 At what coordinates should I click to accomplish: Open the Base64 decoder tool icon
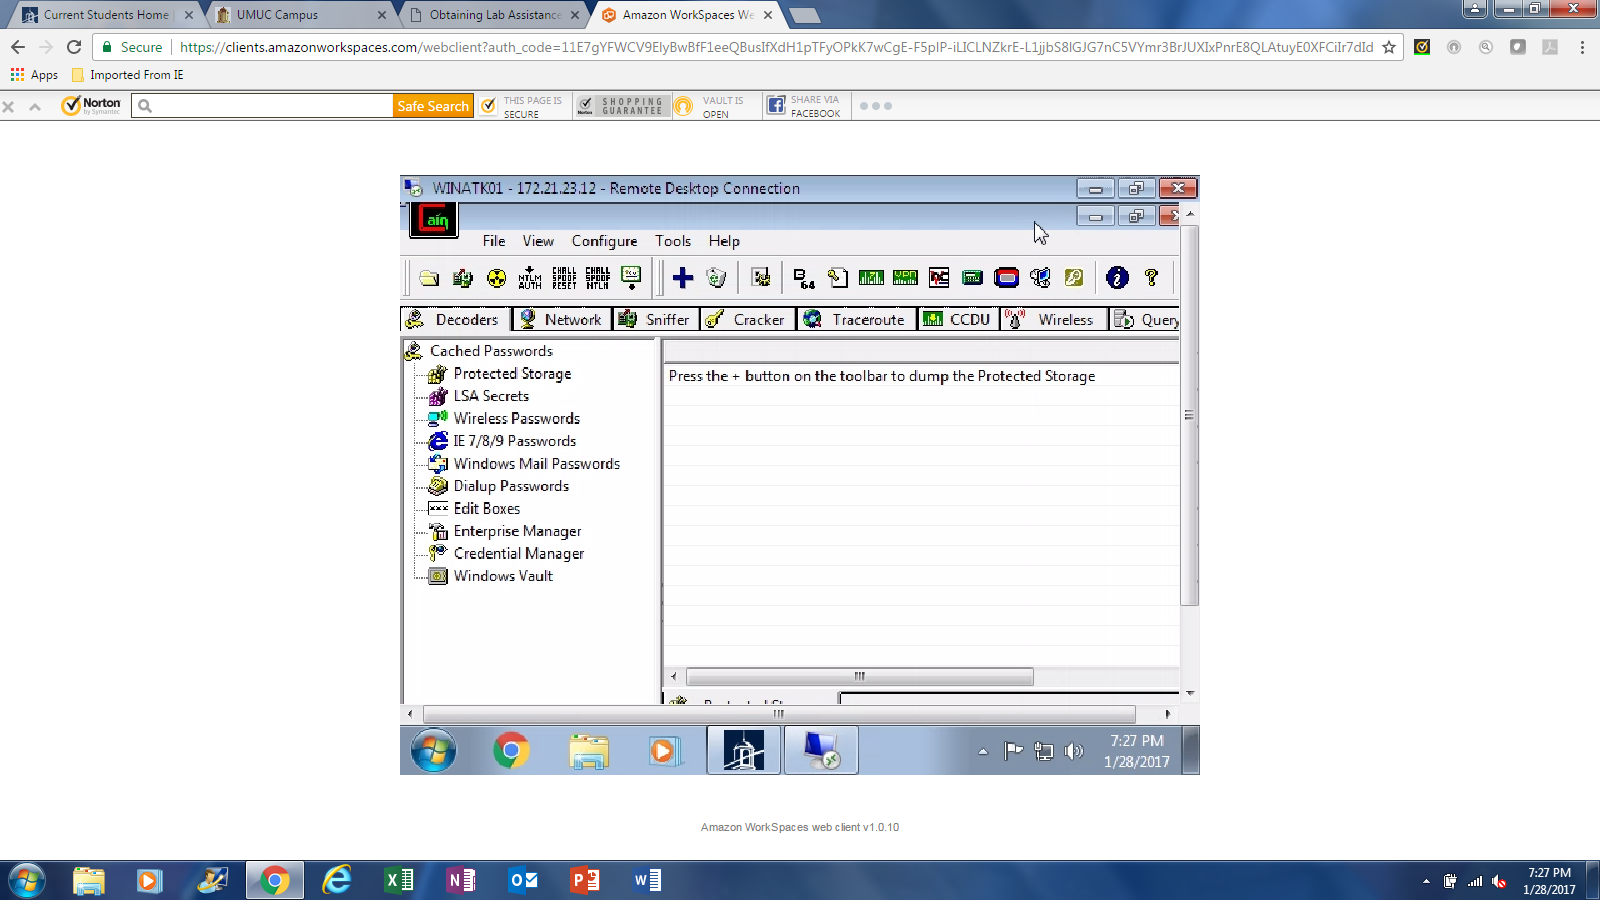tap(804, 278)
